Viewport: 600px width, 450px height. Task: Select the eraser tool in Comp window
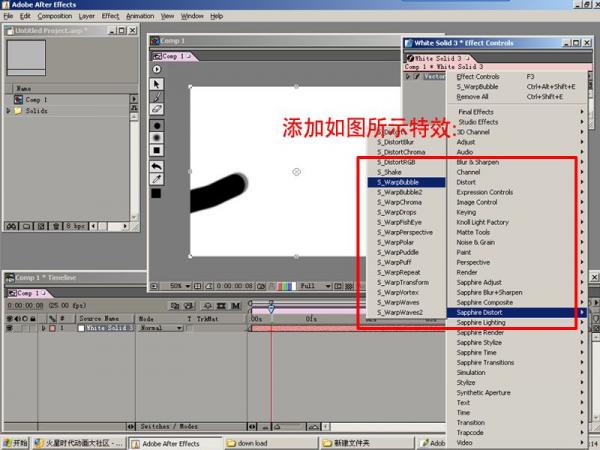(x=157, y=109)
